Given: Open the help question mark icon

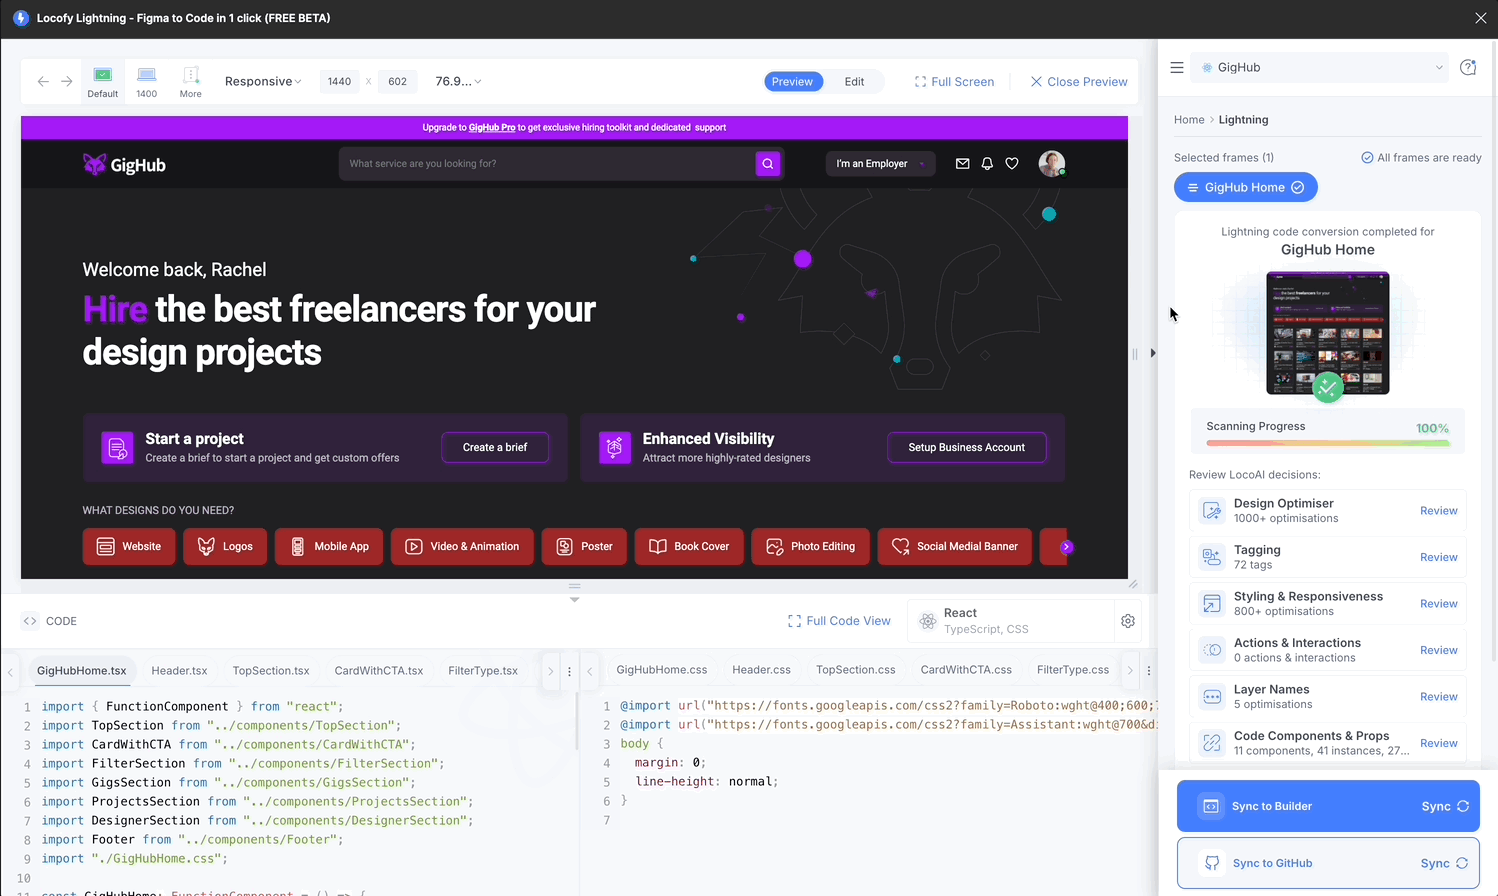Looking at the screenshot, I should pyautogui.click(x=1468, y=68).
